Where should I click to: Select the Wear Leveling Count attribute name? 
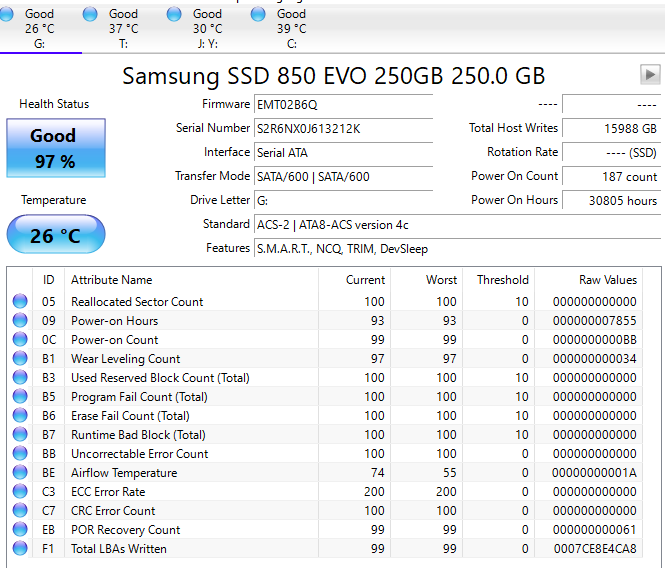126,359
